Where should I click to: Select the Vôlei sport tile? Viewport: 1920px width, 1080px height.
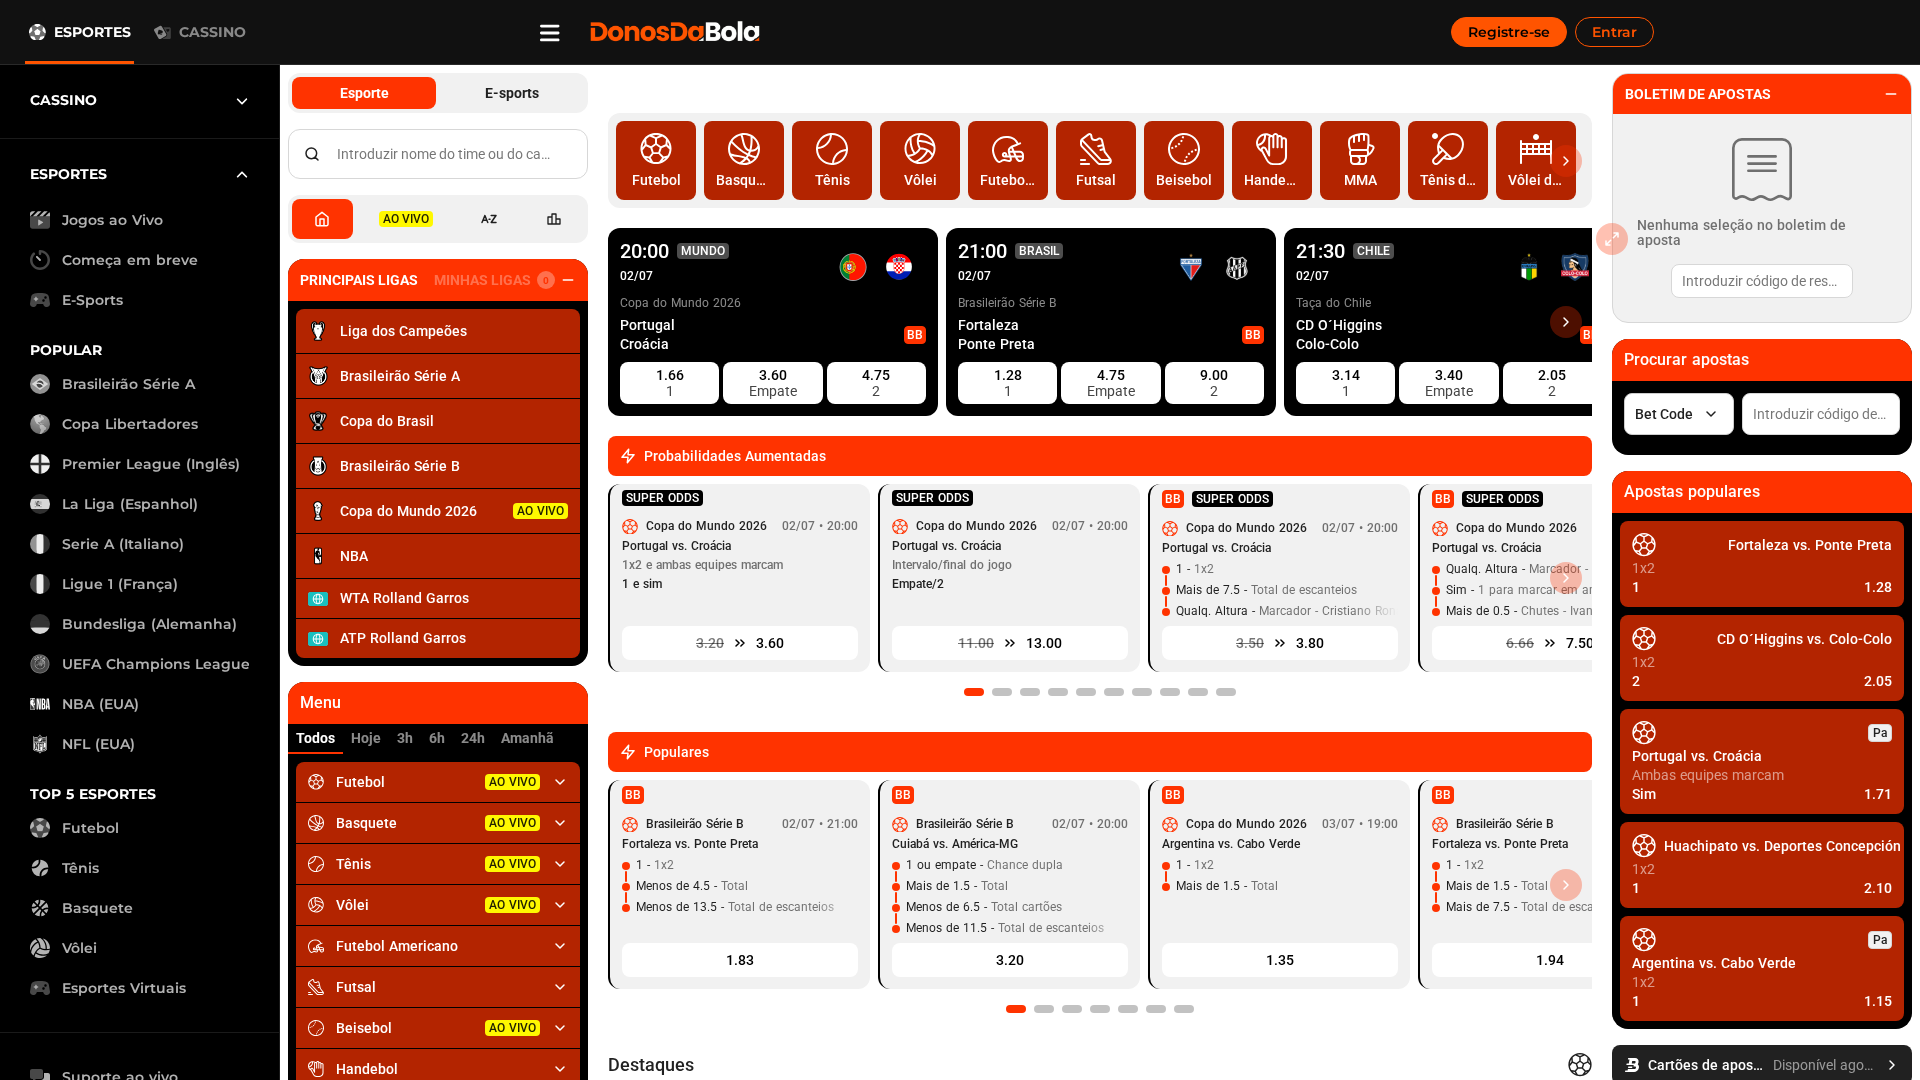[920, 160]
